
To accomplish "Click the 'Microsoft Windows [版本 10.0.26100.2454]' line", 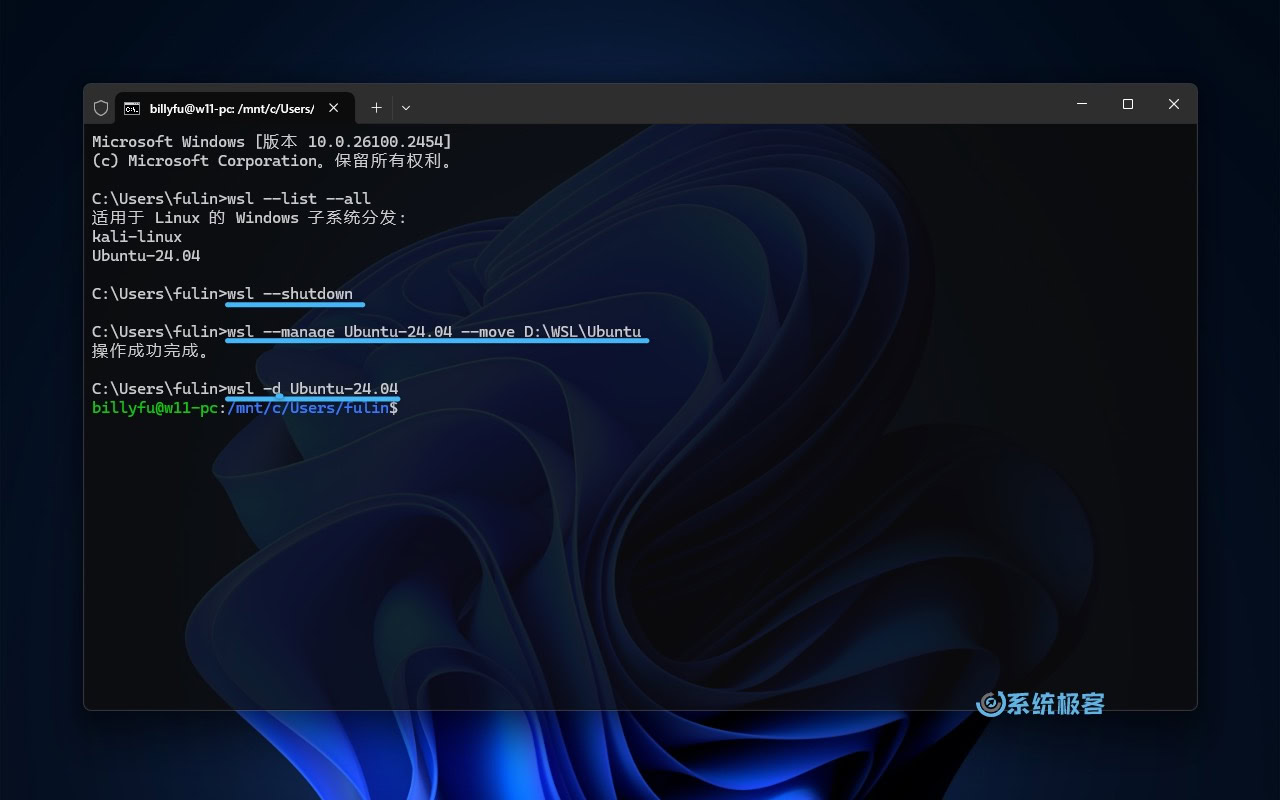I will coord(272,142).
